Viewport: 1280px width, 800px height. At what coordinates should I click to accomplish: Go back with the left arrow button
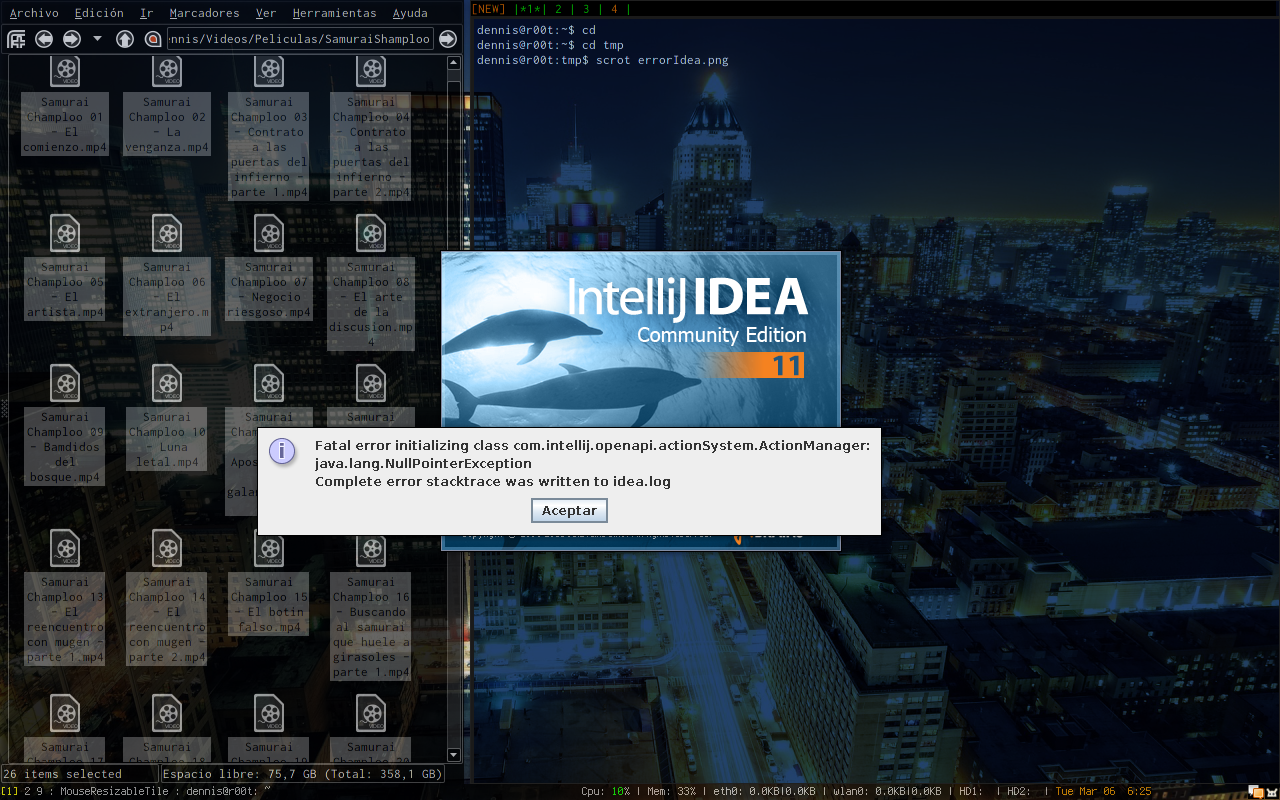pos(44,39)
